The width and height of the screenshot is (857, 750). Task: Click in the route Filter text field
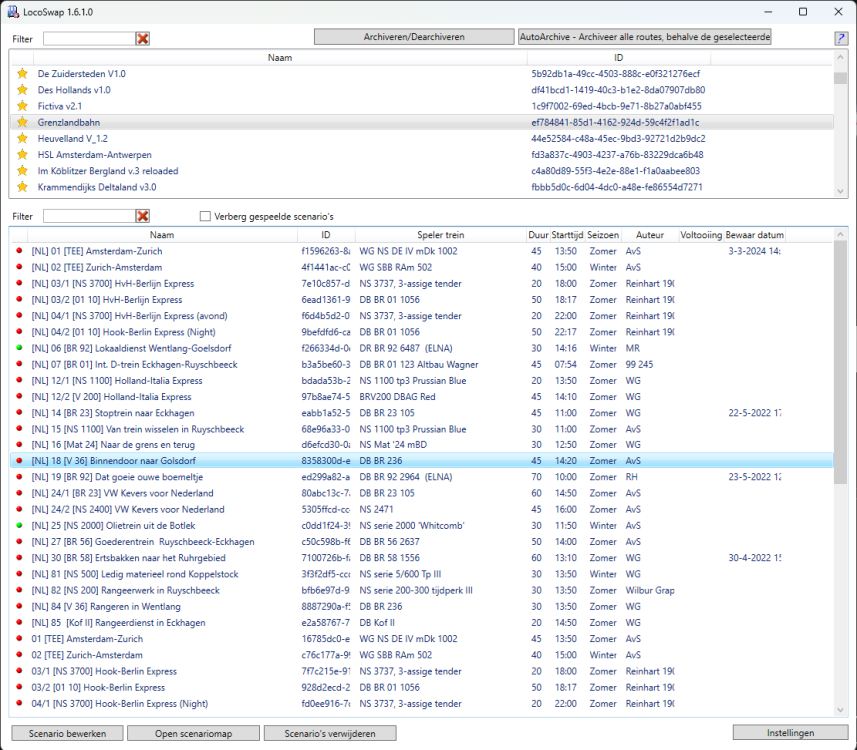(x=88, y=38)
